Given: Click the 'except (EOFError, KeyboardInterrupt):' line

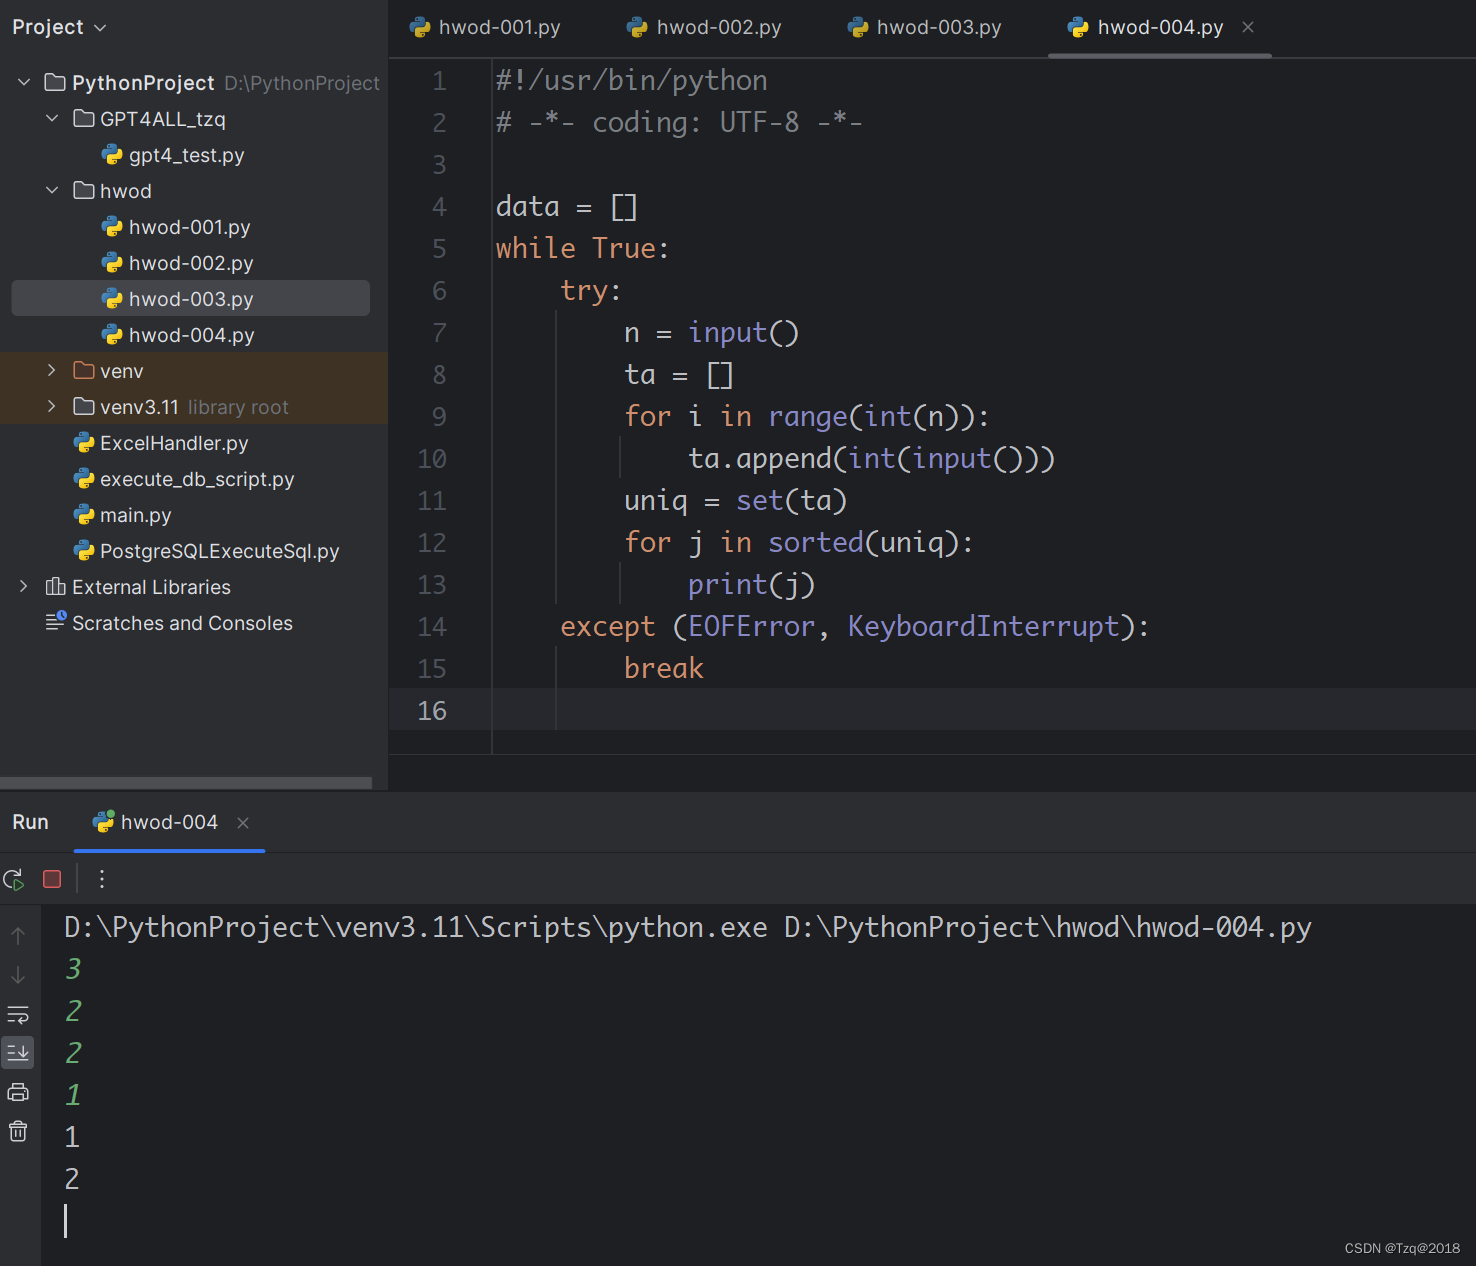Looking at the screenshot, I should [855, 626].
